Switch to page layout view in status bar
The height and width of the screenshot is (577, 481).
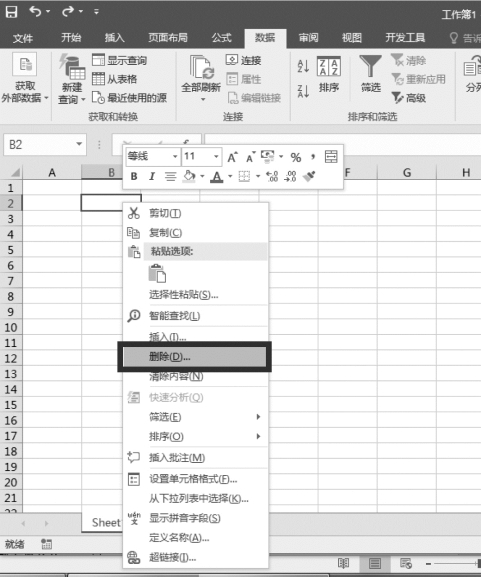pos(375,563)
